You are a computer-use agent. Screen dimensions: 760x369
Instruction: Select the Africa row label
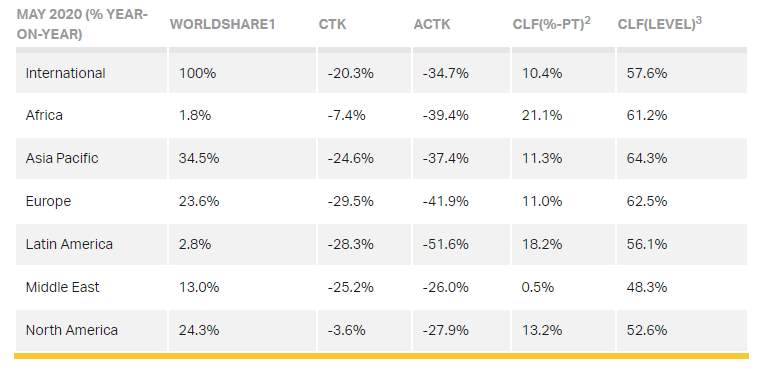44,115
